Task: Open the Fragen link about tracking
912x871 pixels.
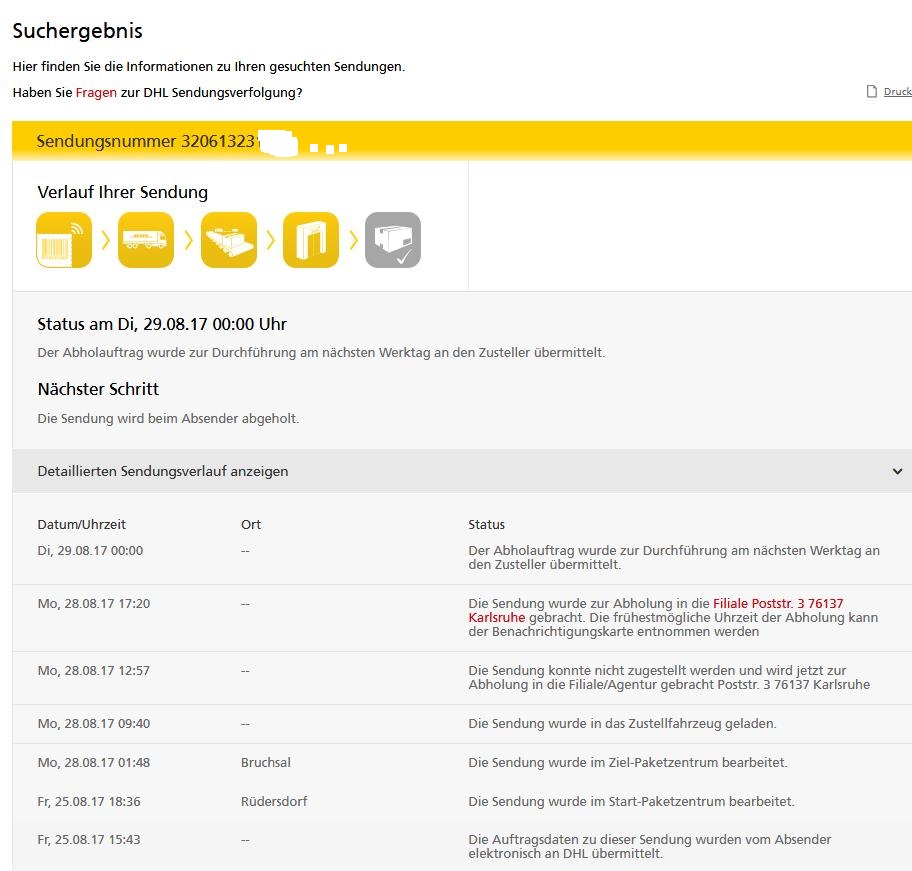Action: (x=96, y=92)
